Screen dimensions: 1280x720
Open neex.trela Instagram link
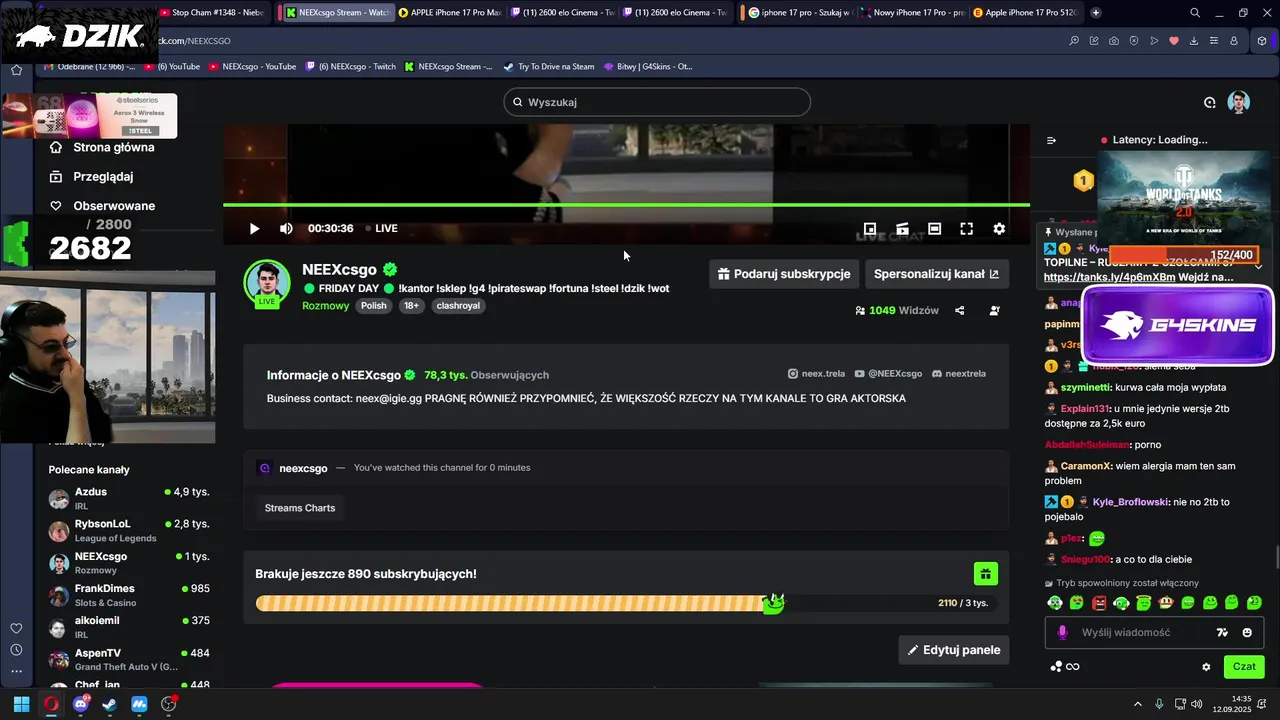click(x=816, y=374)
